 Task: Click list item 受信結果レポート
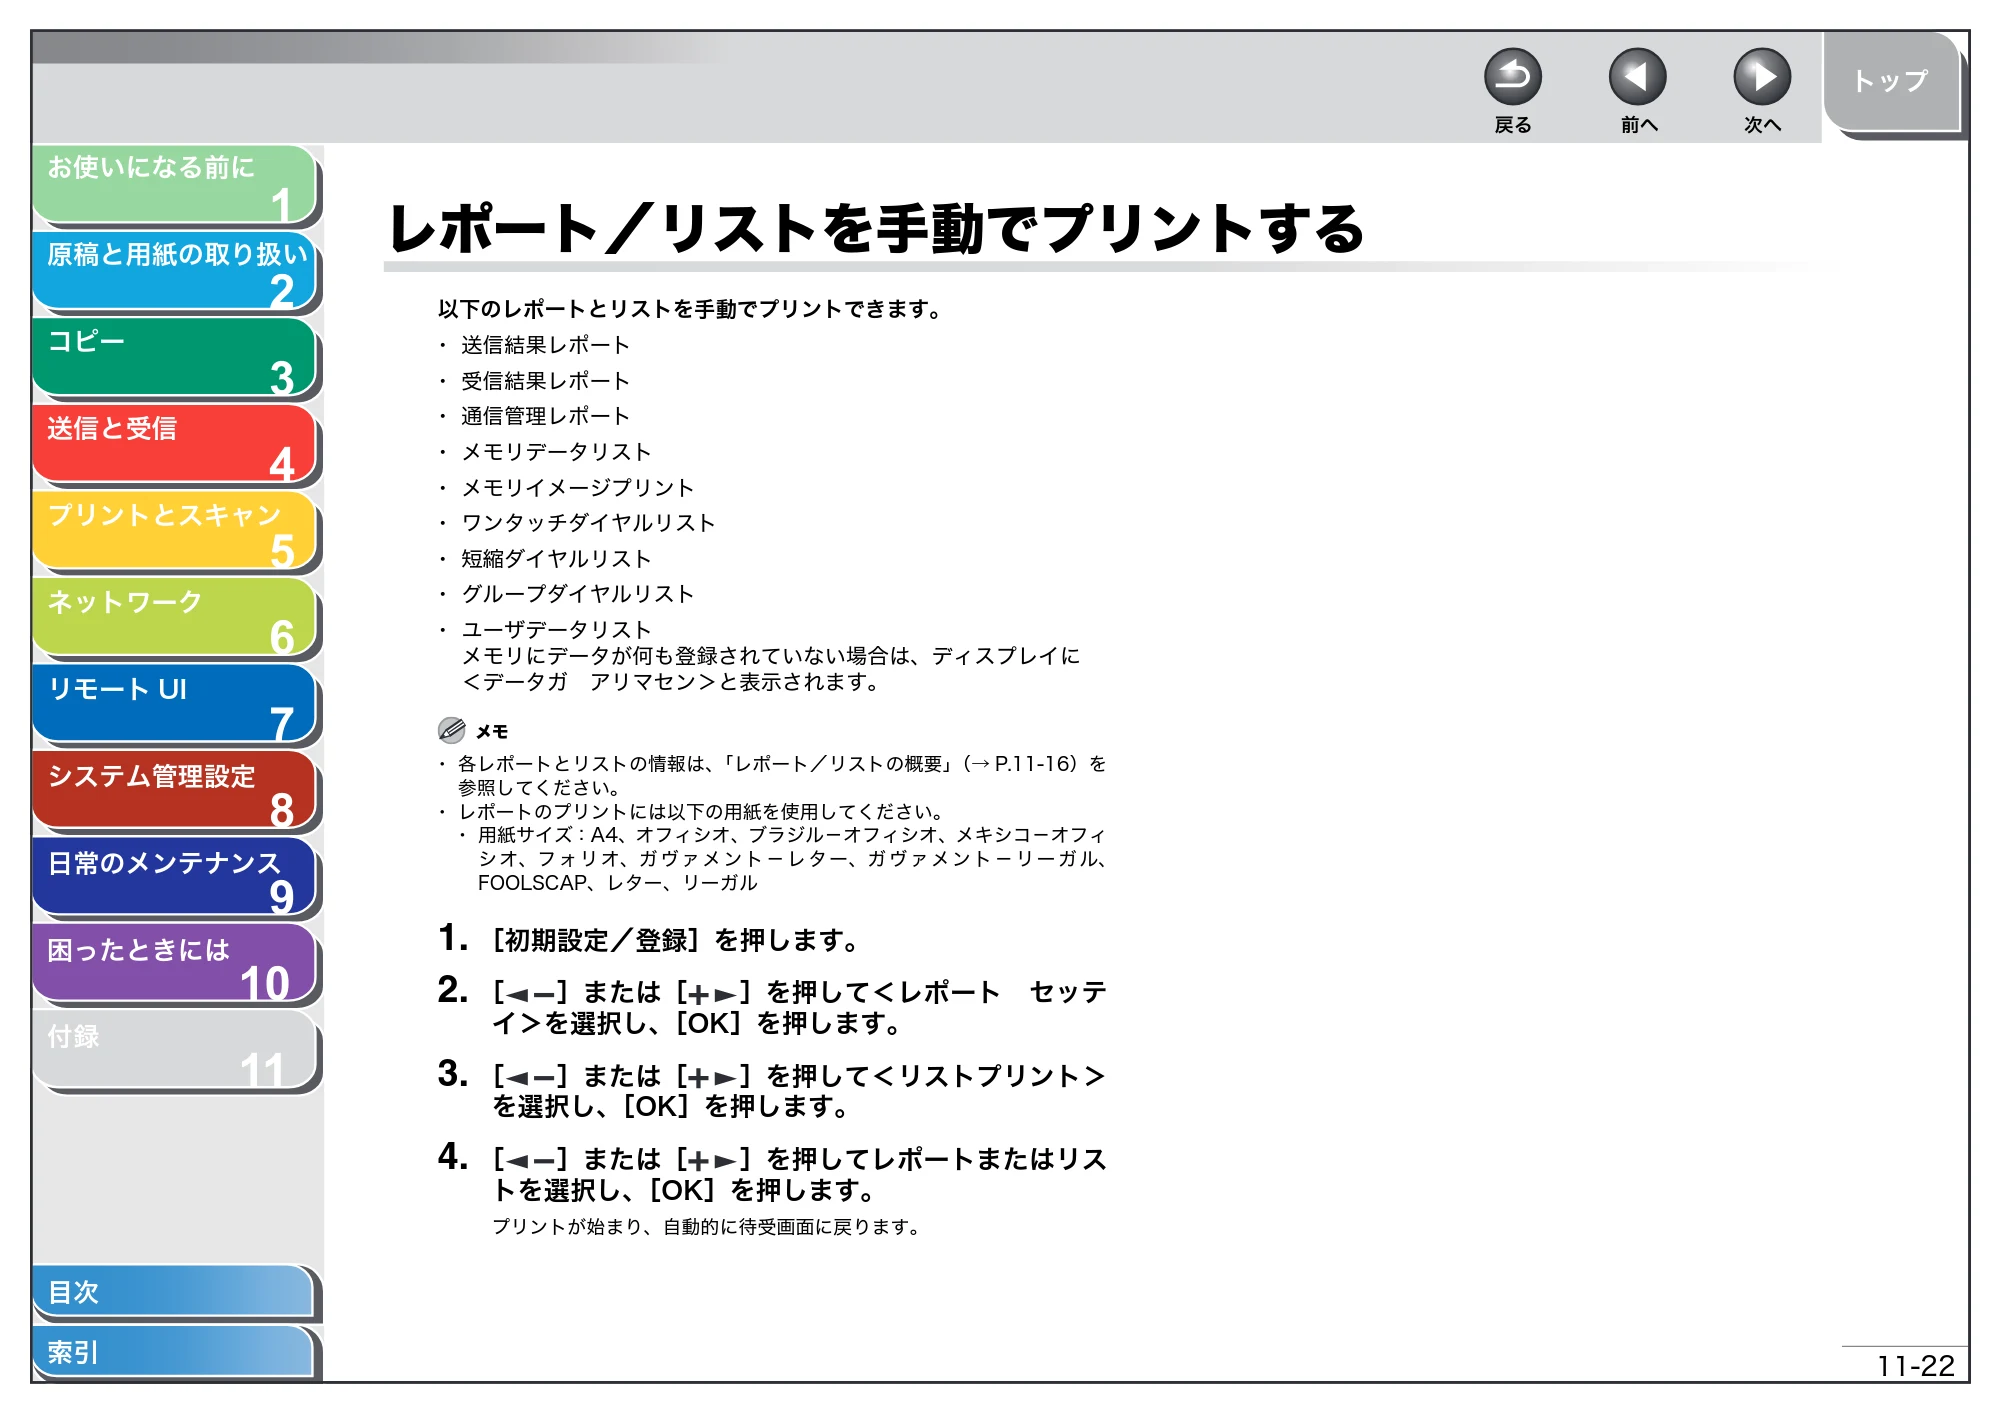point(545,381)
